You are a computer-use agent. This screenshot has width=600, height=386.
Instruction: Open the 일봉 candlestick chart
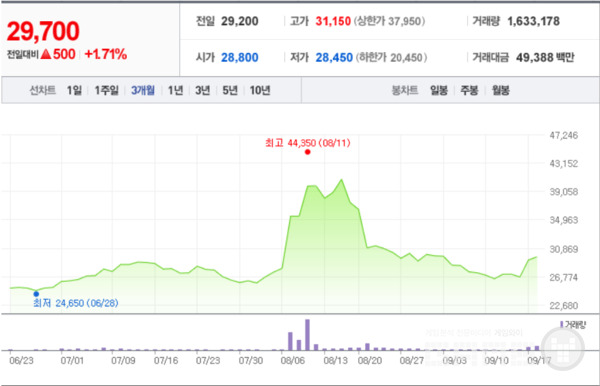[439, 91]
